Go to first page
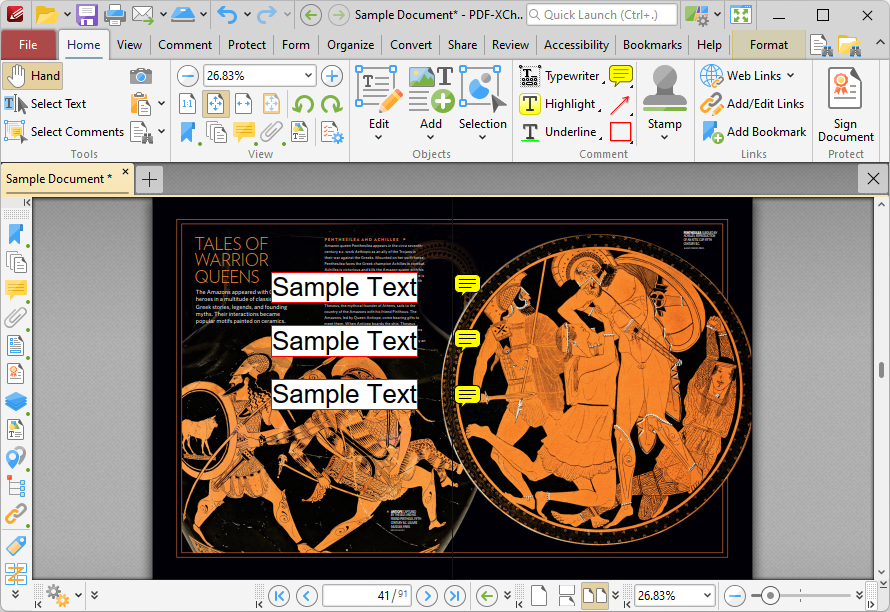The image size is (890, 612). pos(279,596)
